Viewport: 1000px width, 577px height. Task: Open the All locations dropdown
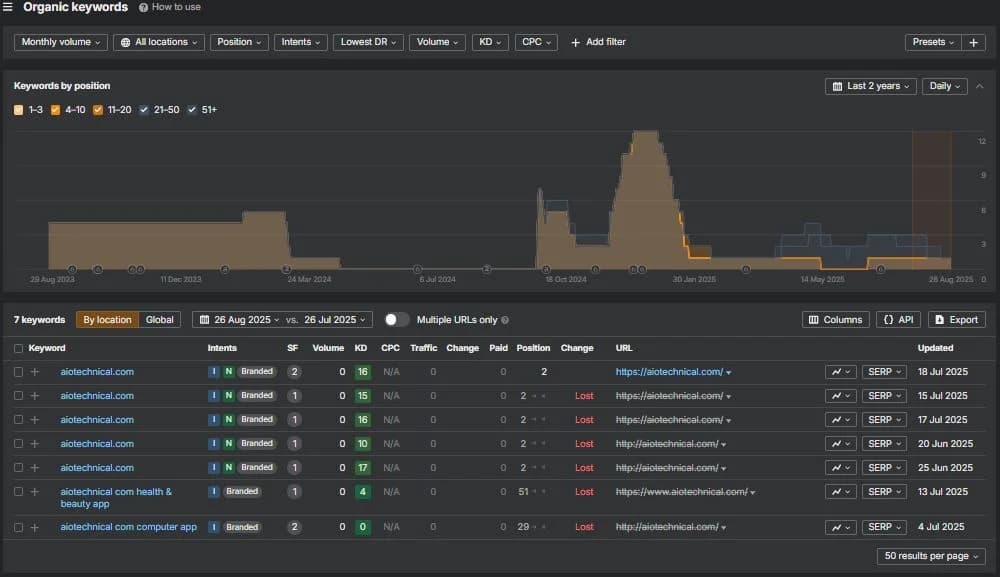point(159,42)
